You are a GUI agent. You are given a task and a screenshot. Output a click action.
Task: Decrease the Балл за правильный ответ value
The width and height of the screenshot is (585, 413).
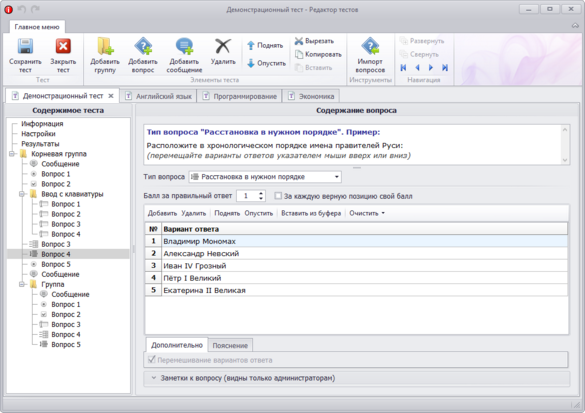click(261, 198)
